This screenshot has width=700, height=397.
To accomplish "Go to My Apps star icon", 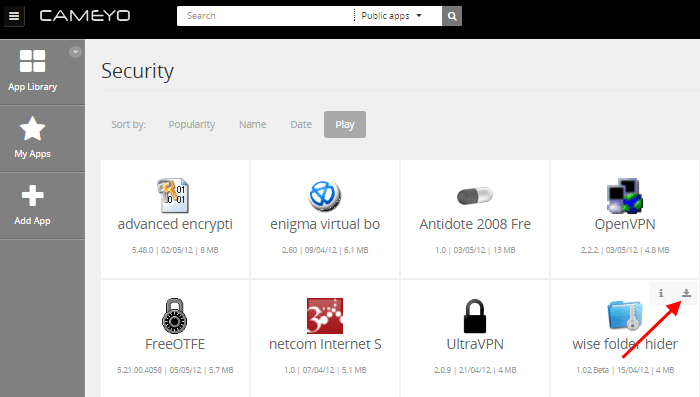I will (33, 129).
